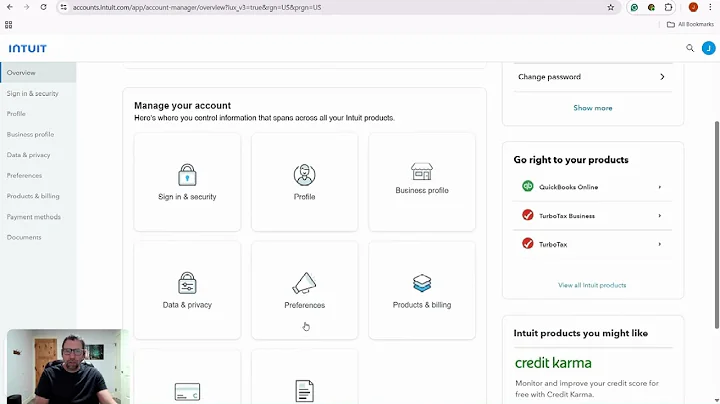The image size is (720, 404).
Task: Click the Data & privacy card label
Action: click(x=187, y=305)
